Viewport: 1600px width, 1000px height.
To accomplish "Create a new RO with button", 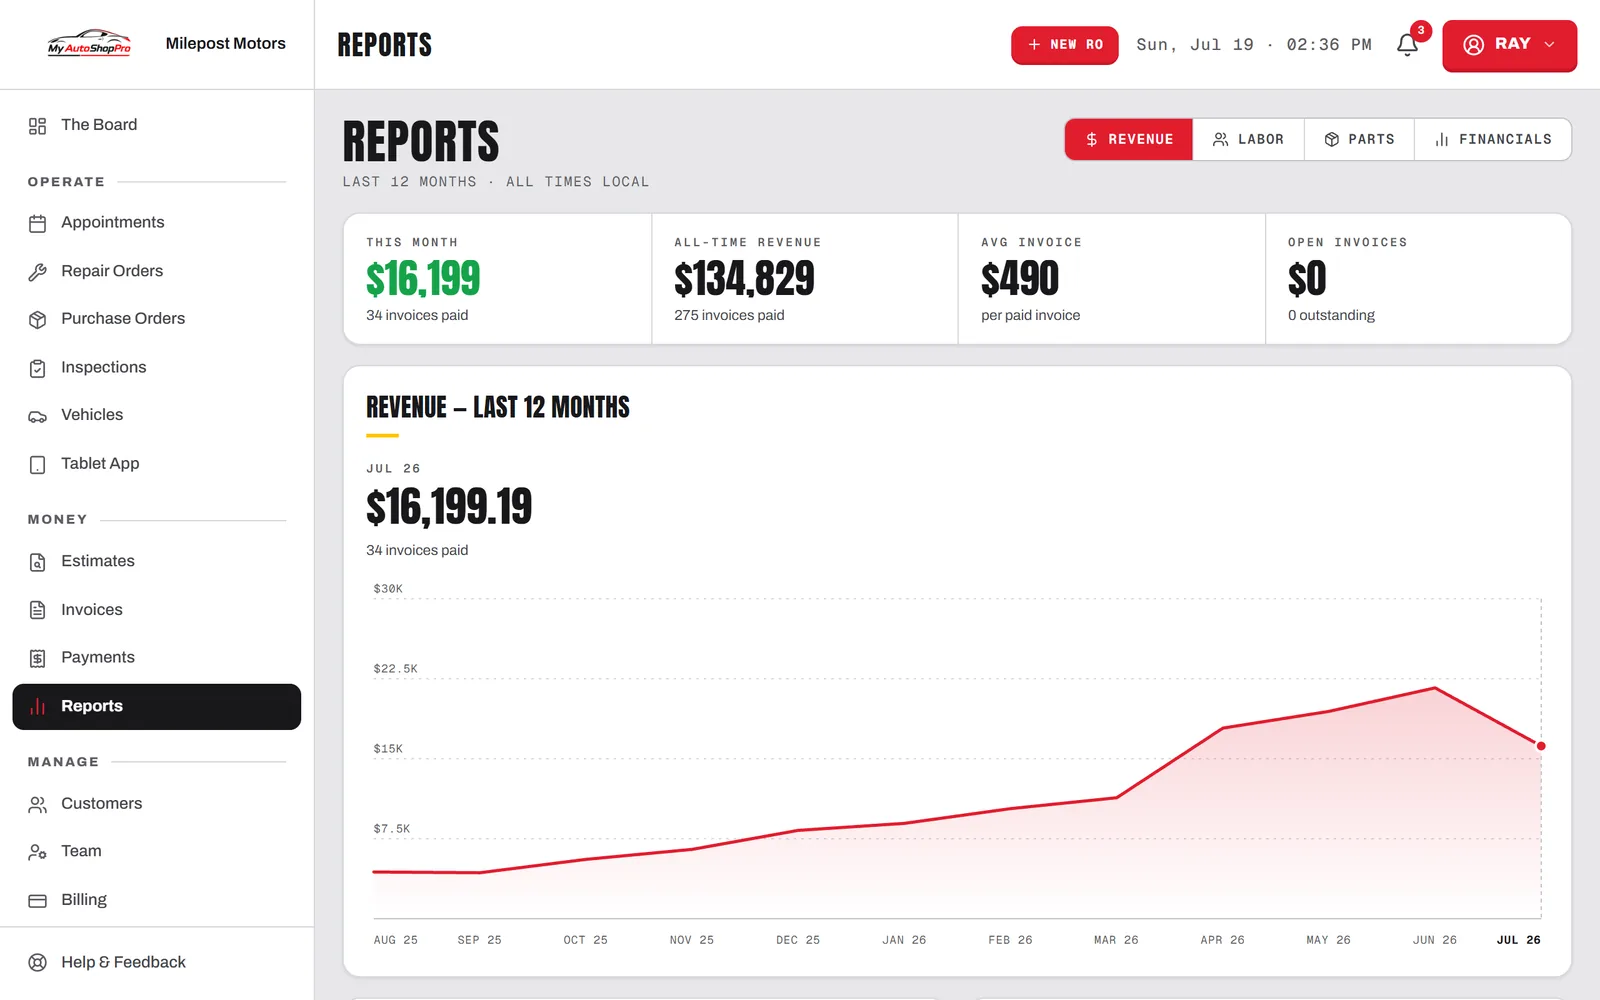I will click(x=1065, y=45).
